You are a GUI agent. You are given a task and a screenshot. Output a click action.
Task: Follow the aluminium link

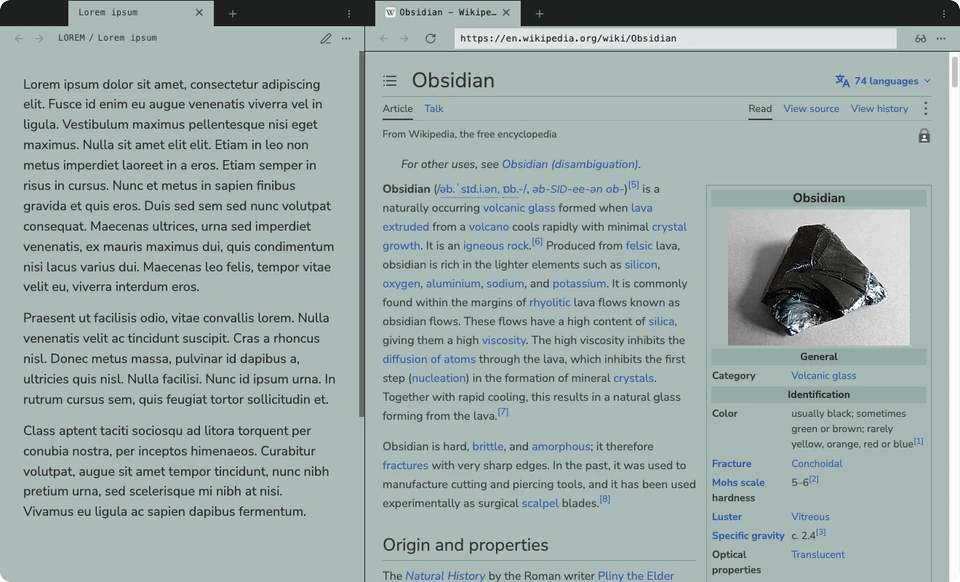tap(453, 283)
